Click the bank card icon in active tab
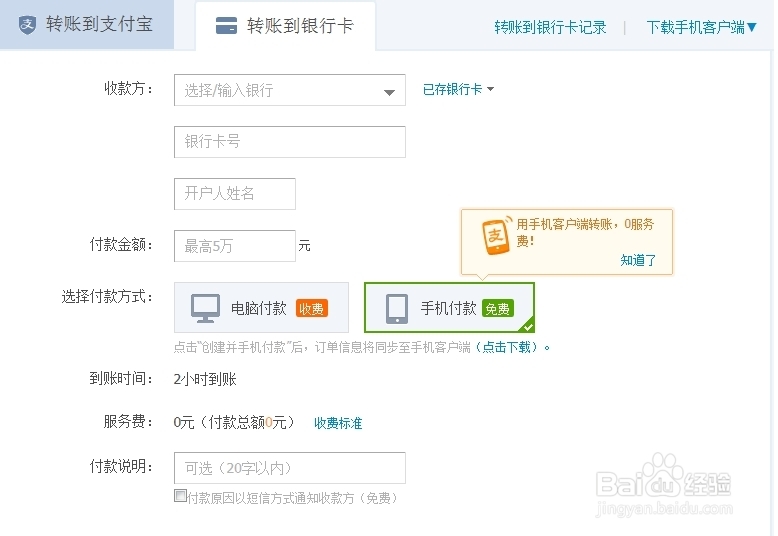This screenshot has height=536, width=778. [x=227, y=26]
